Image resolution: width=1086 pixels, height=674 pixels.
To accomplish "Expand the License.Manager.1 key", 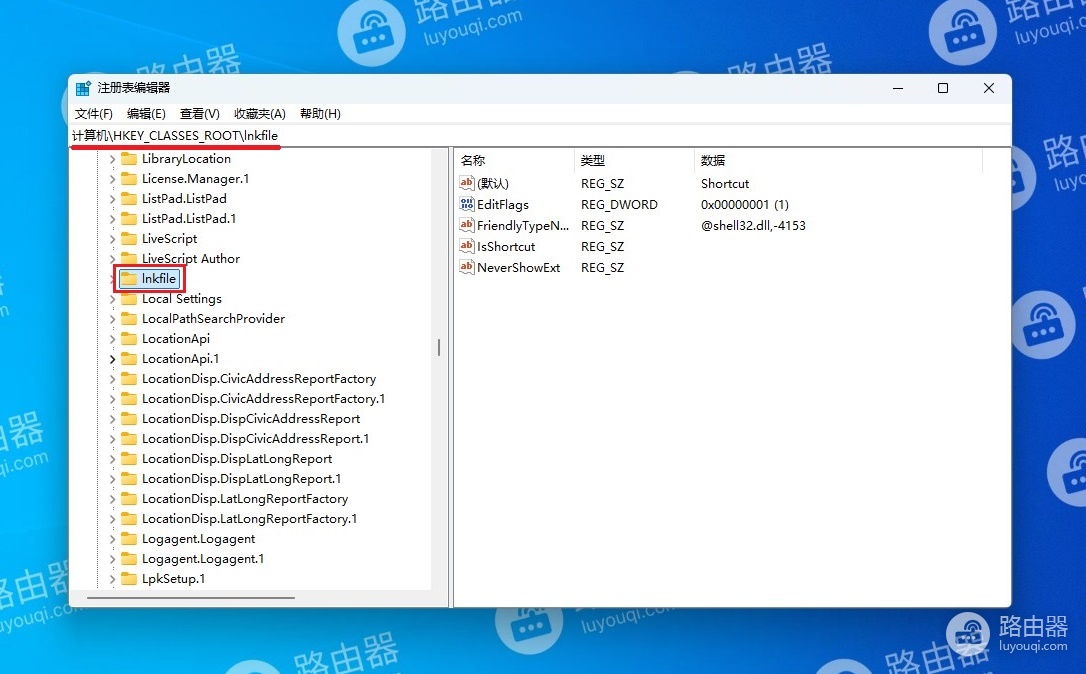I will tap(112, 179).
